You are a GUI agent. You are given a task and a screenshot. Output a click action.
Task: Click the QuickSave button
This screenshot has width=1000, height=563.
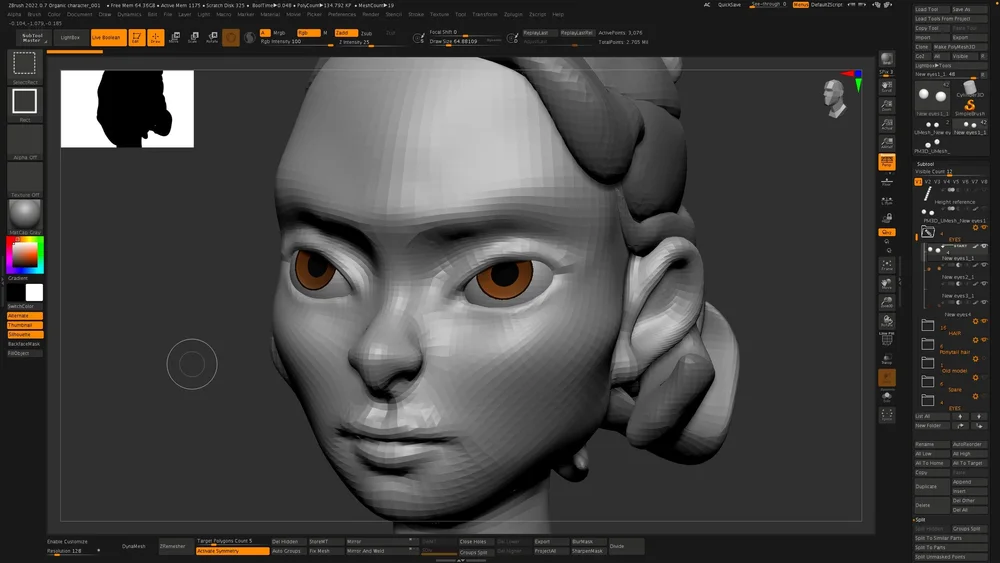pos(729,4)
